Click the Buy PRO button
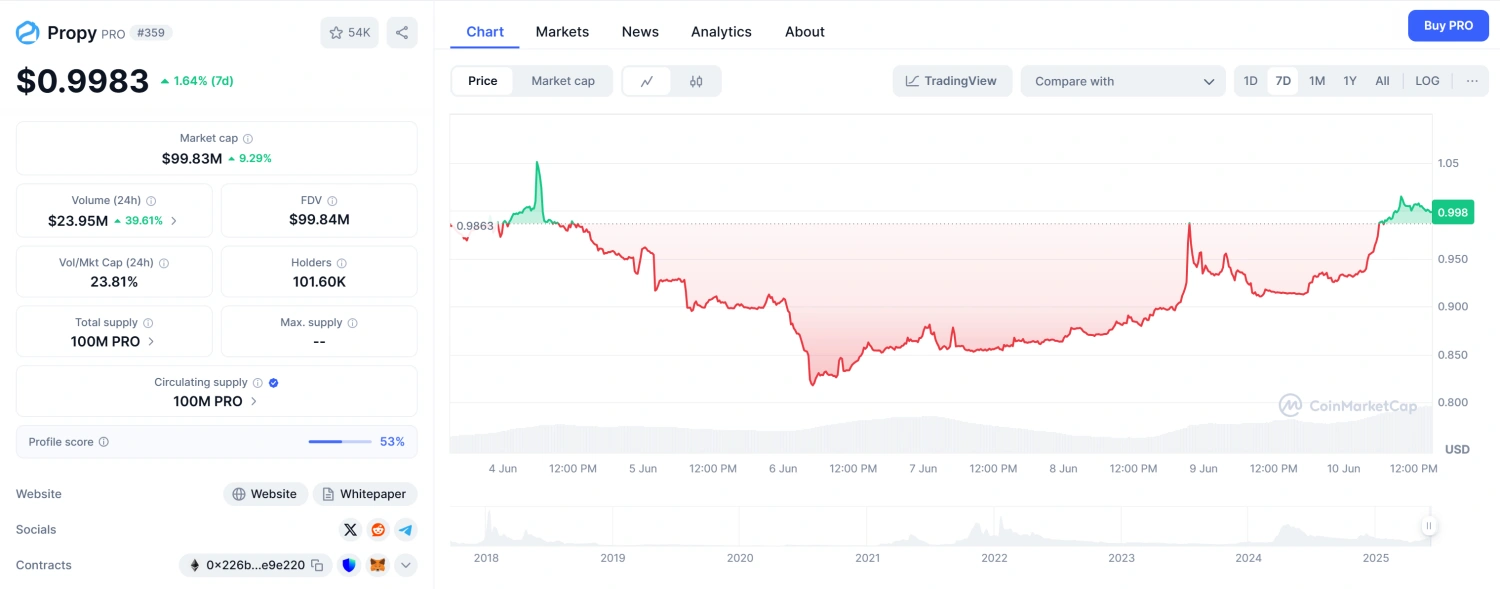The height and width of the screenshot is (589, 1500). point(1448,26)
